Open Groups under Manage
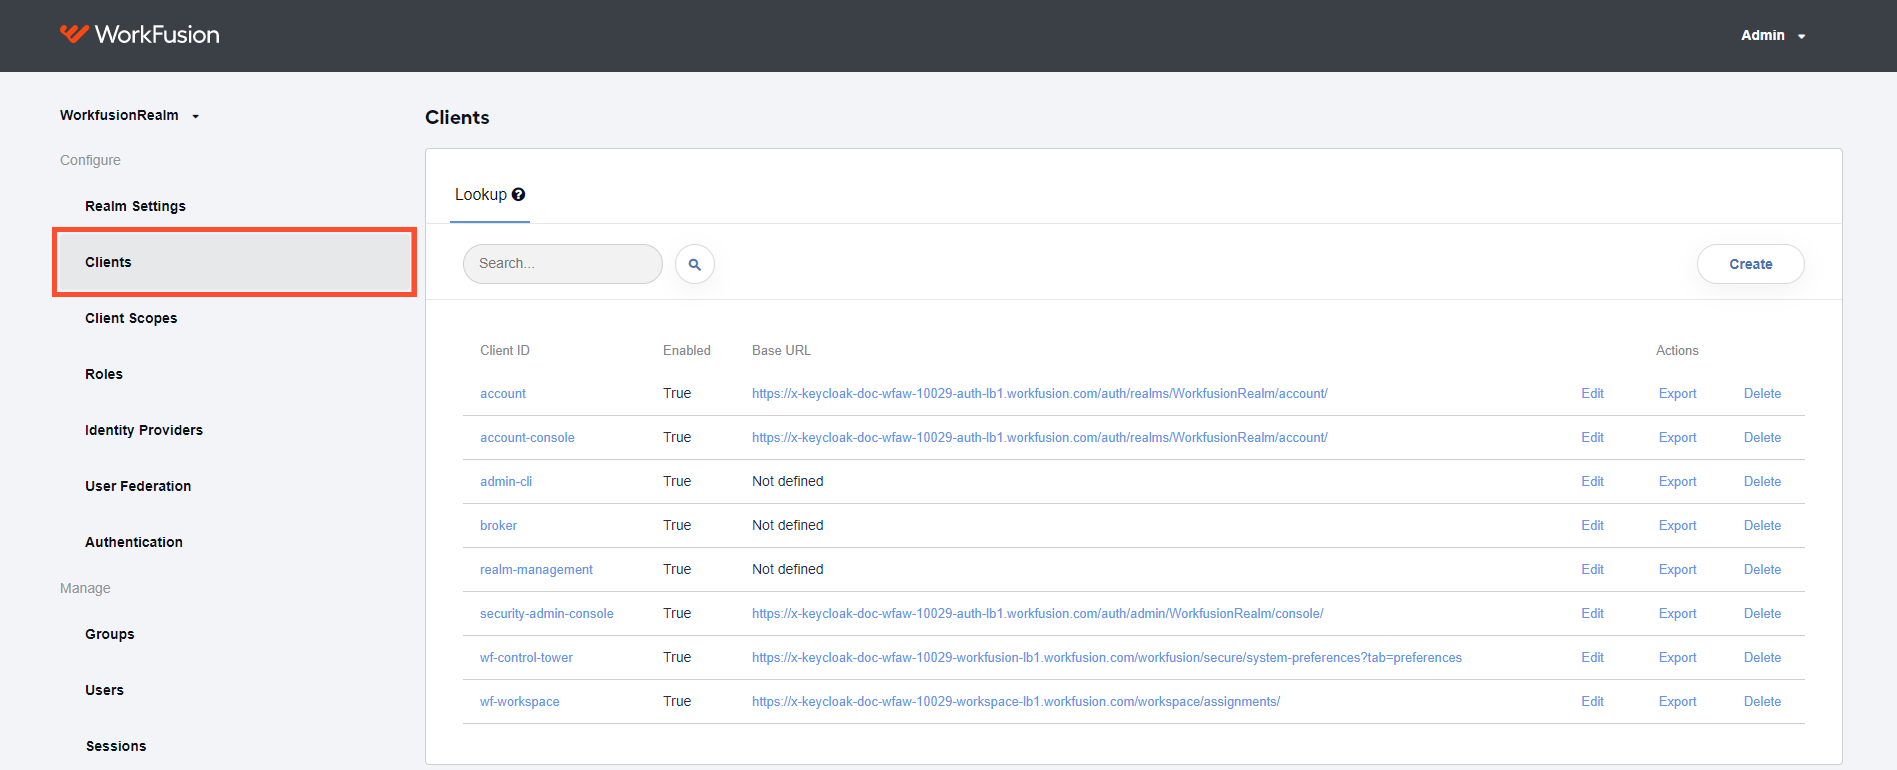This screenshot has width=1897, height=770. click(x=110, y=634)
